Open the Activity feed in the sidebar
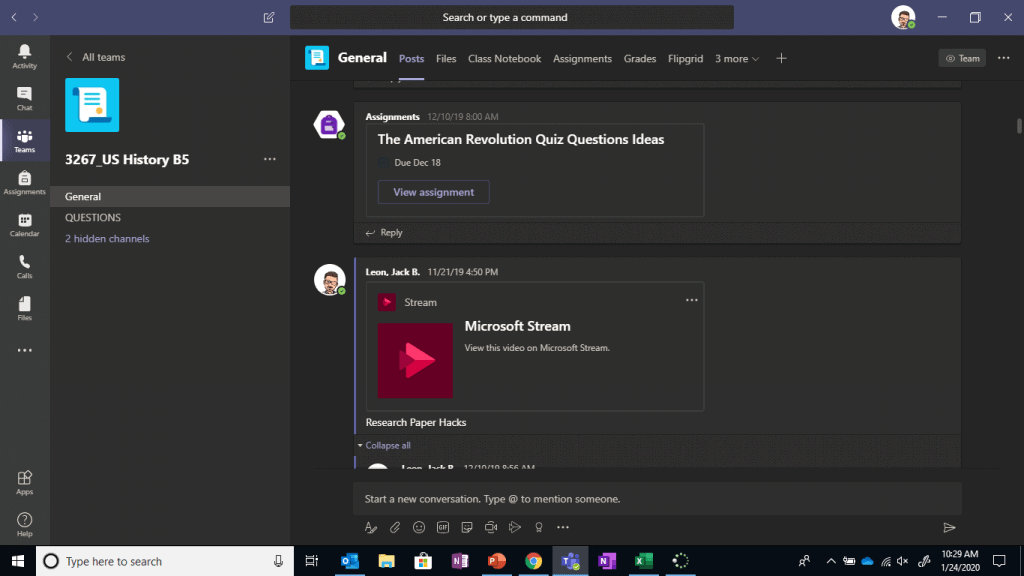The width and height of the screenshot is (1024, 576). click(x=24, y=56)
